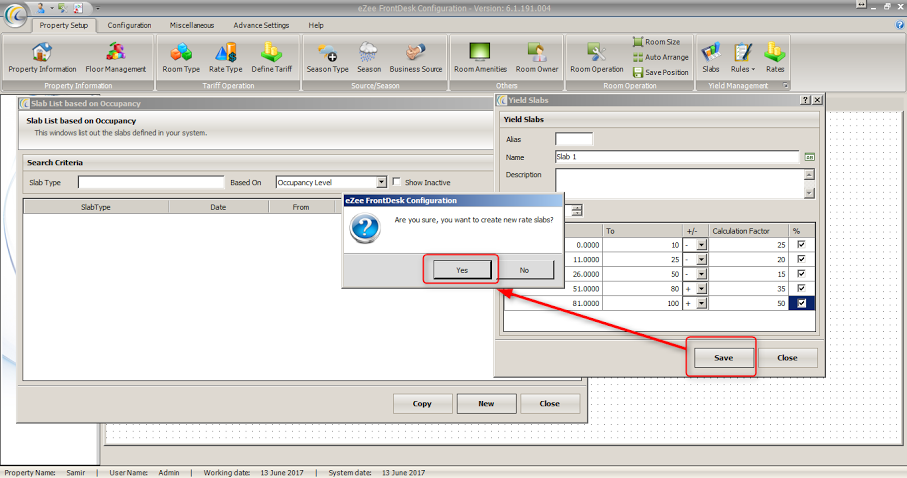Toggle percent checkbox in row 26.0000
Viewport: 907px width, 478px height.
[x=801, y=273]
